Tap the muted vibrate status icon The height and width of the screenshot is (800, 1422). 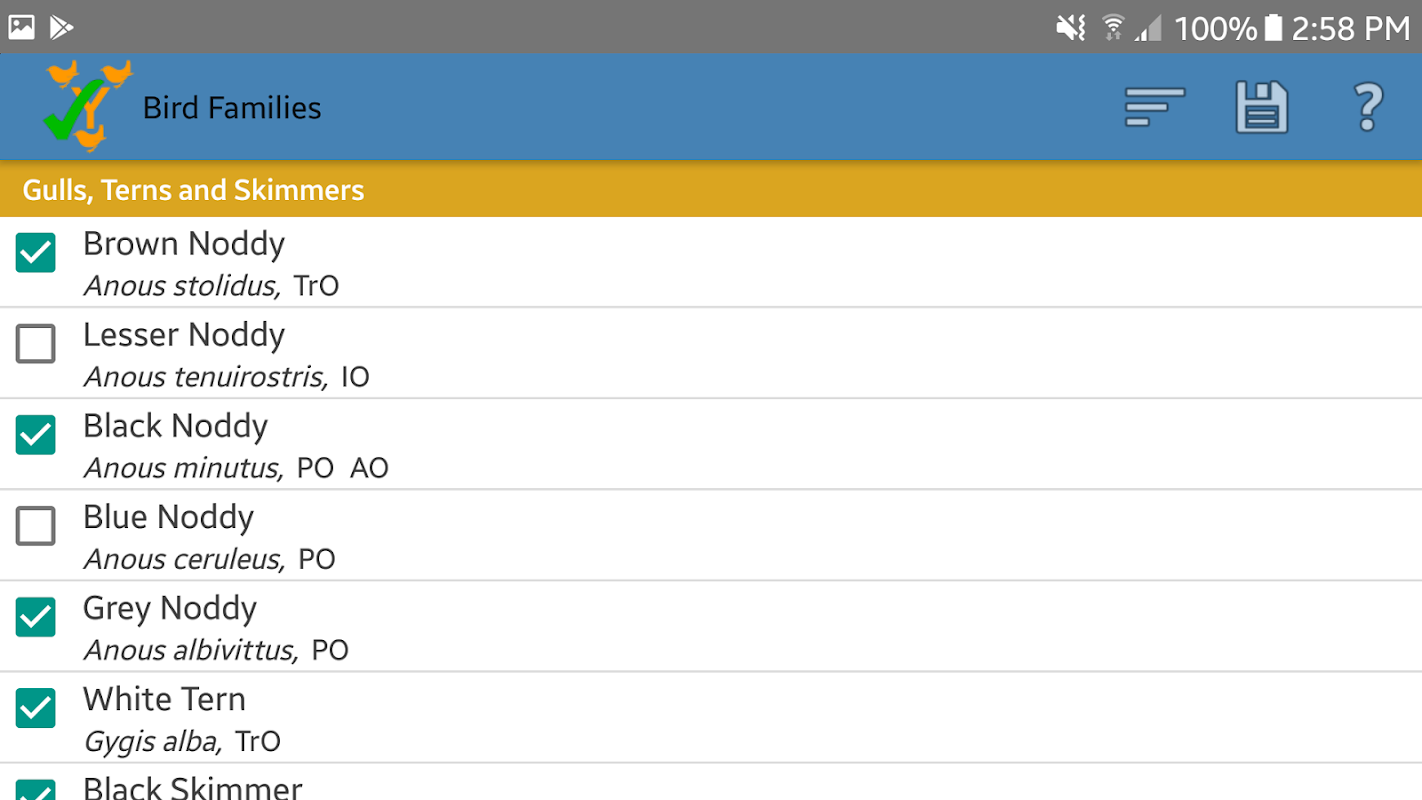[1070, 27]
